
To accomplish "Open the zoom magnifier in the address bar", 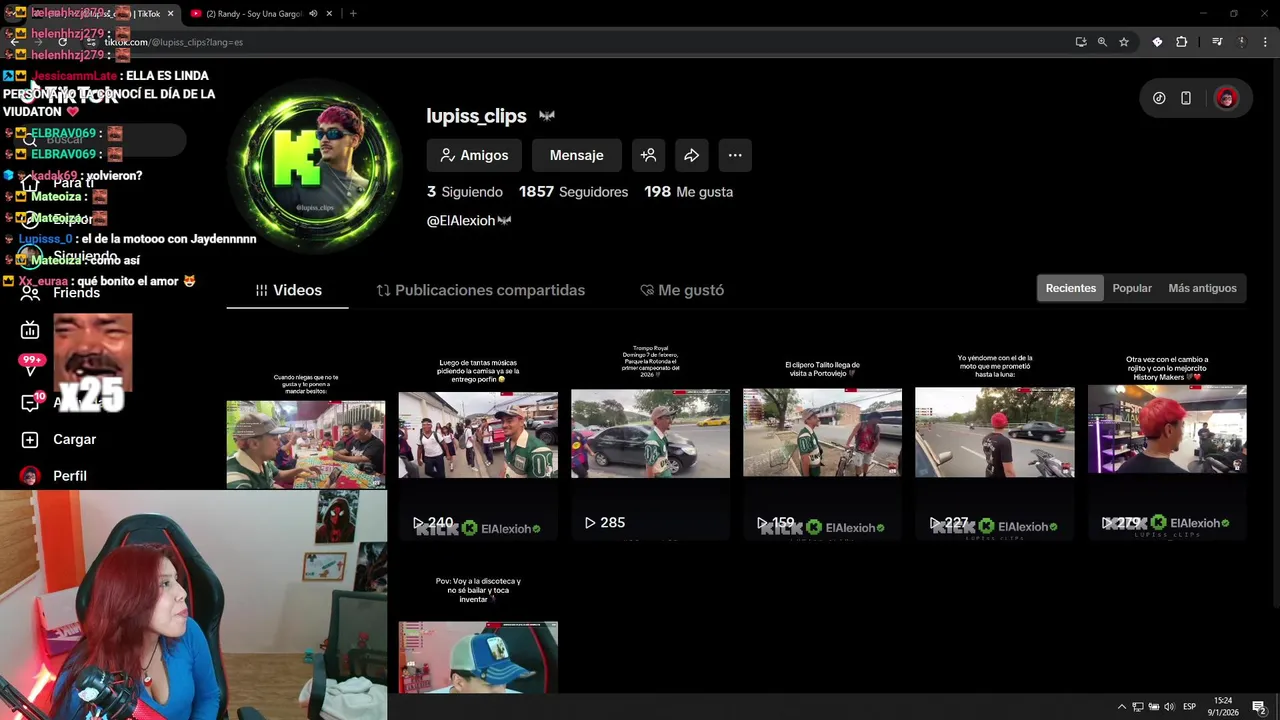I will (1102, 42).
